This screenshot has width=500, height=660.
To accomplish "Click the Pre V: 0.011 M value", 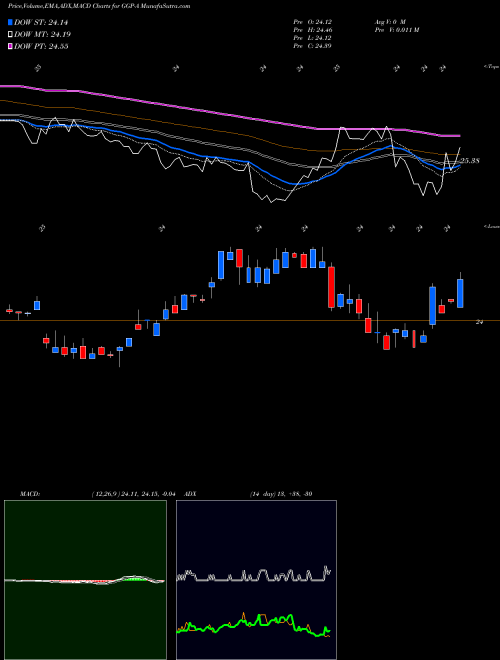I will click(x=396, y=30).
